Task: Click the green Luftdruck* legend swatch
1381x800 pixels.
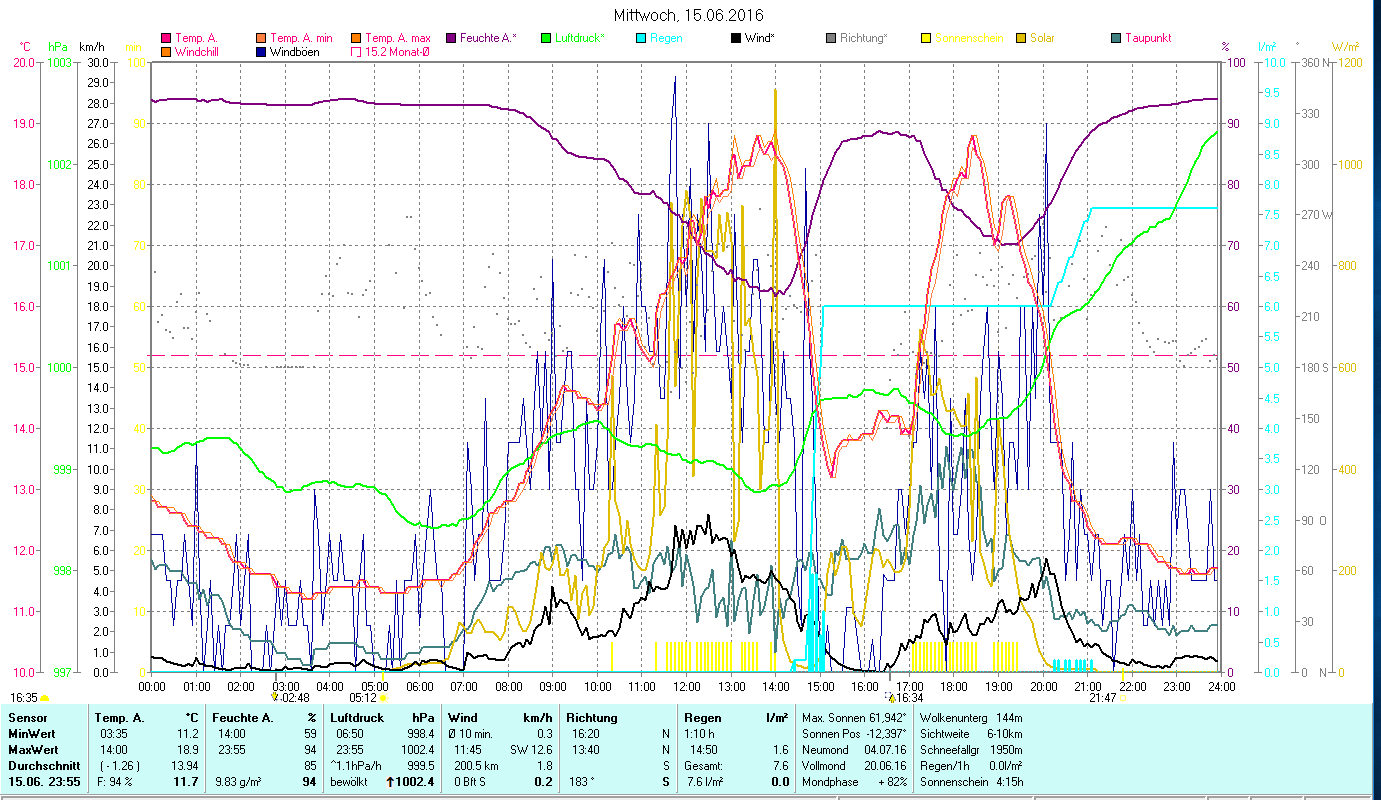Action: point(545,38)
